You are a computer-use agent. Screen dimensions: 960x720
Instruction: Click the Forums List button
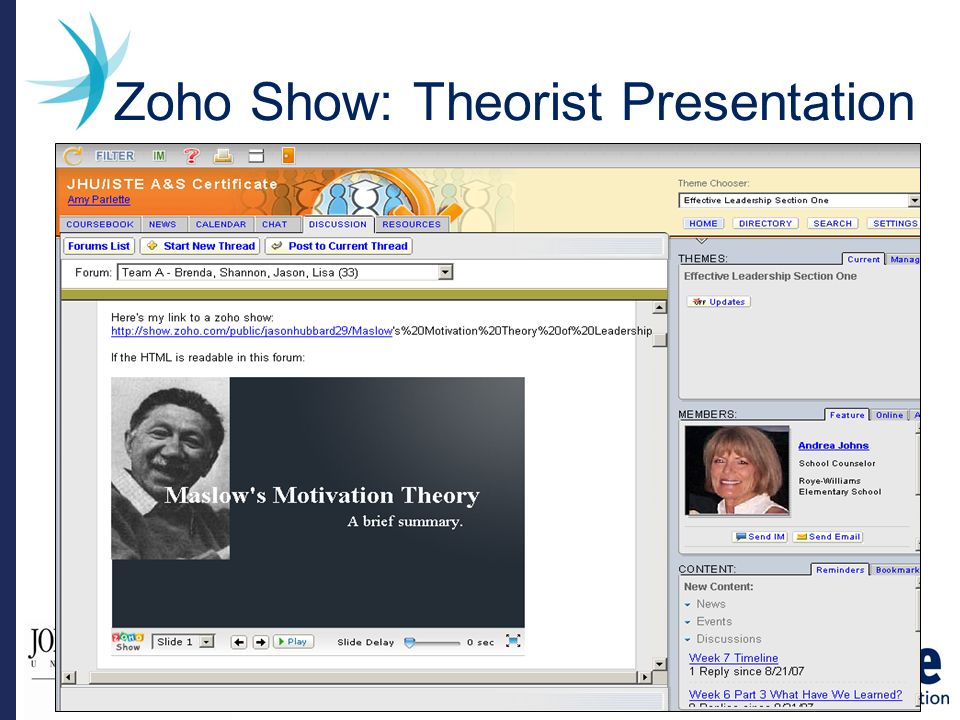point(99,246)
